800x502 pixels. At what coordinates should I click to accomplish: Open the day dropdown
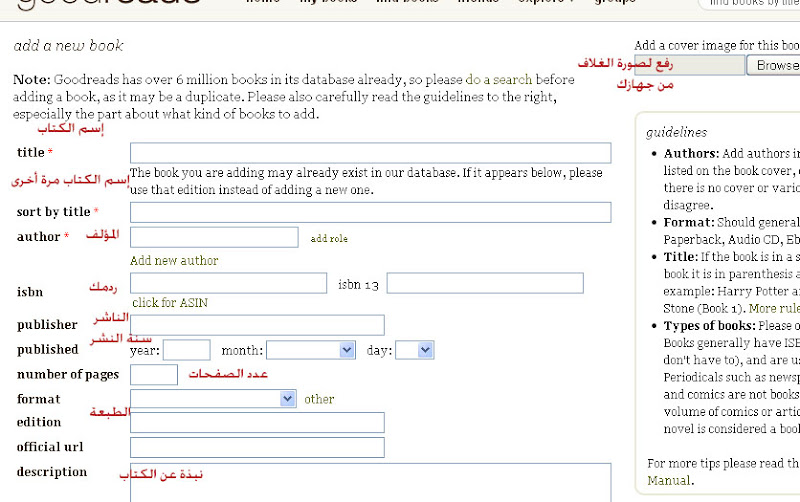[414, 350]
